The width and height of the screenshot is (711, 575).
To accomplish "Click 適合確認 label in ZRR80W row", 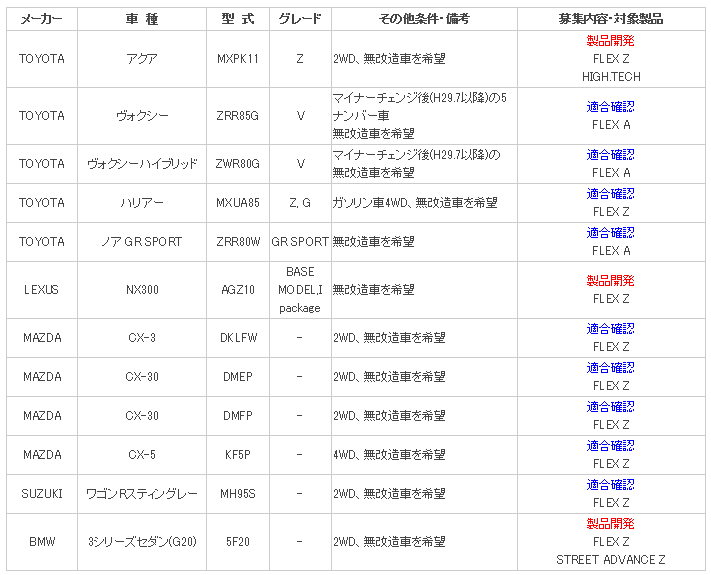I will coord(611,233).
